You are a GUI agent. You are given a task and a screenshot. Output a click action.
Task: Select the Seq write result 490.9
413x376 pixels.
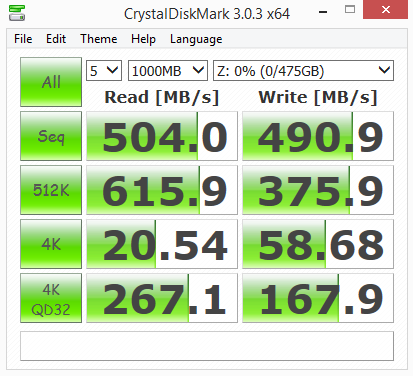click(318, 136)
